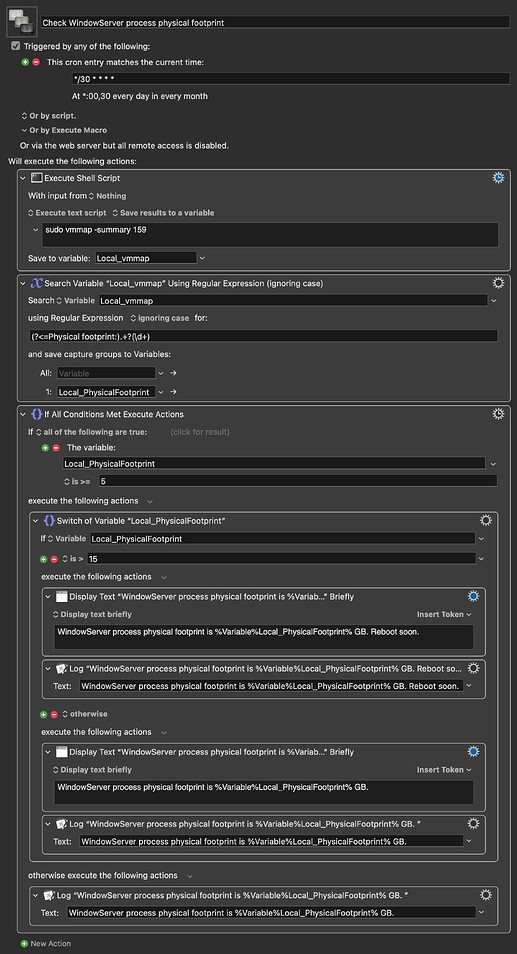Open the 'Save results to a variable' popup
This screenshot has width=517, height=954.
pos(163,213)
